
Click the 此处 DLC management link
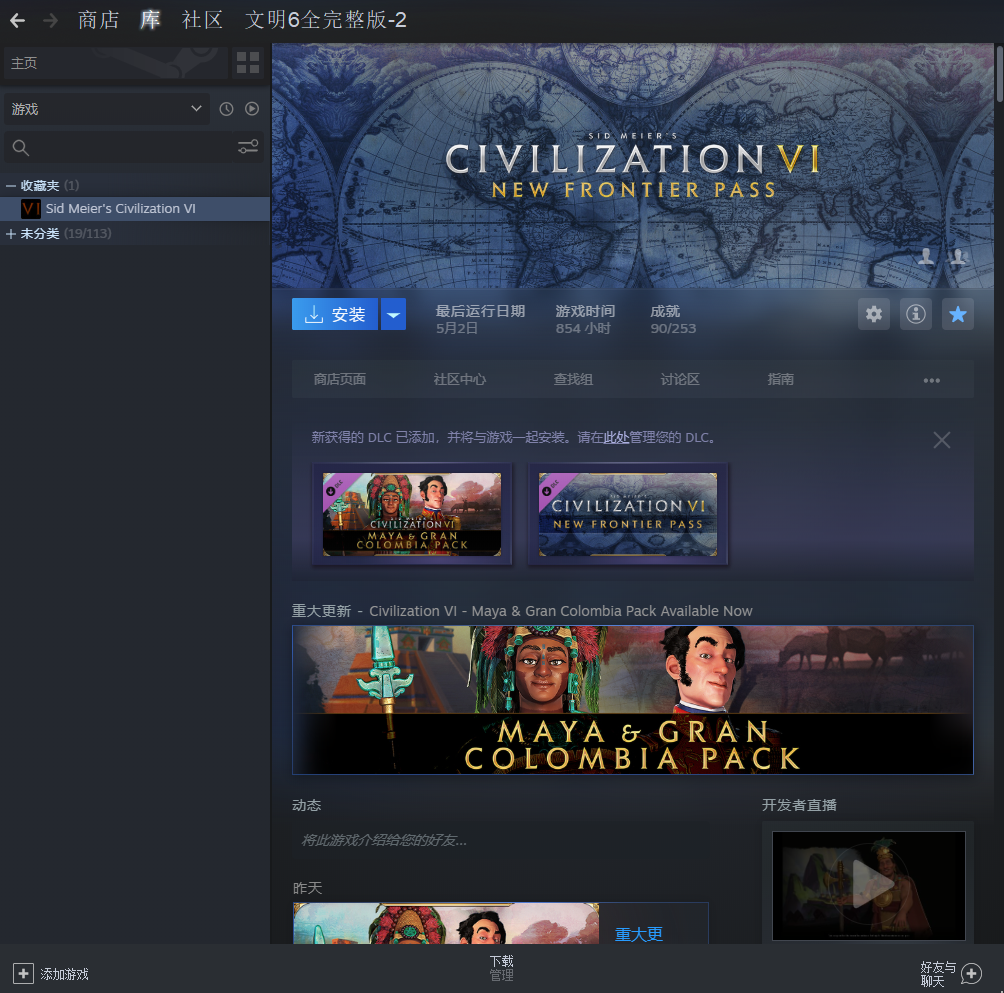616,438
